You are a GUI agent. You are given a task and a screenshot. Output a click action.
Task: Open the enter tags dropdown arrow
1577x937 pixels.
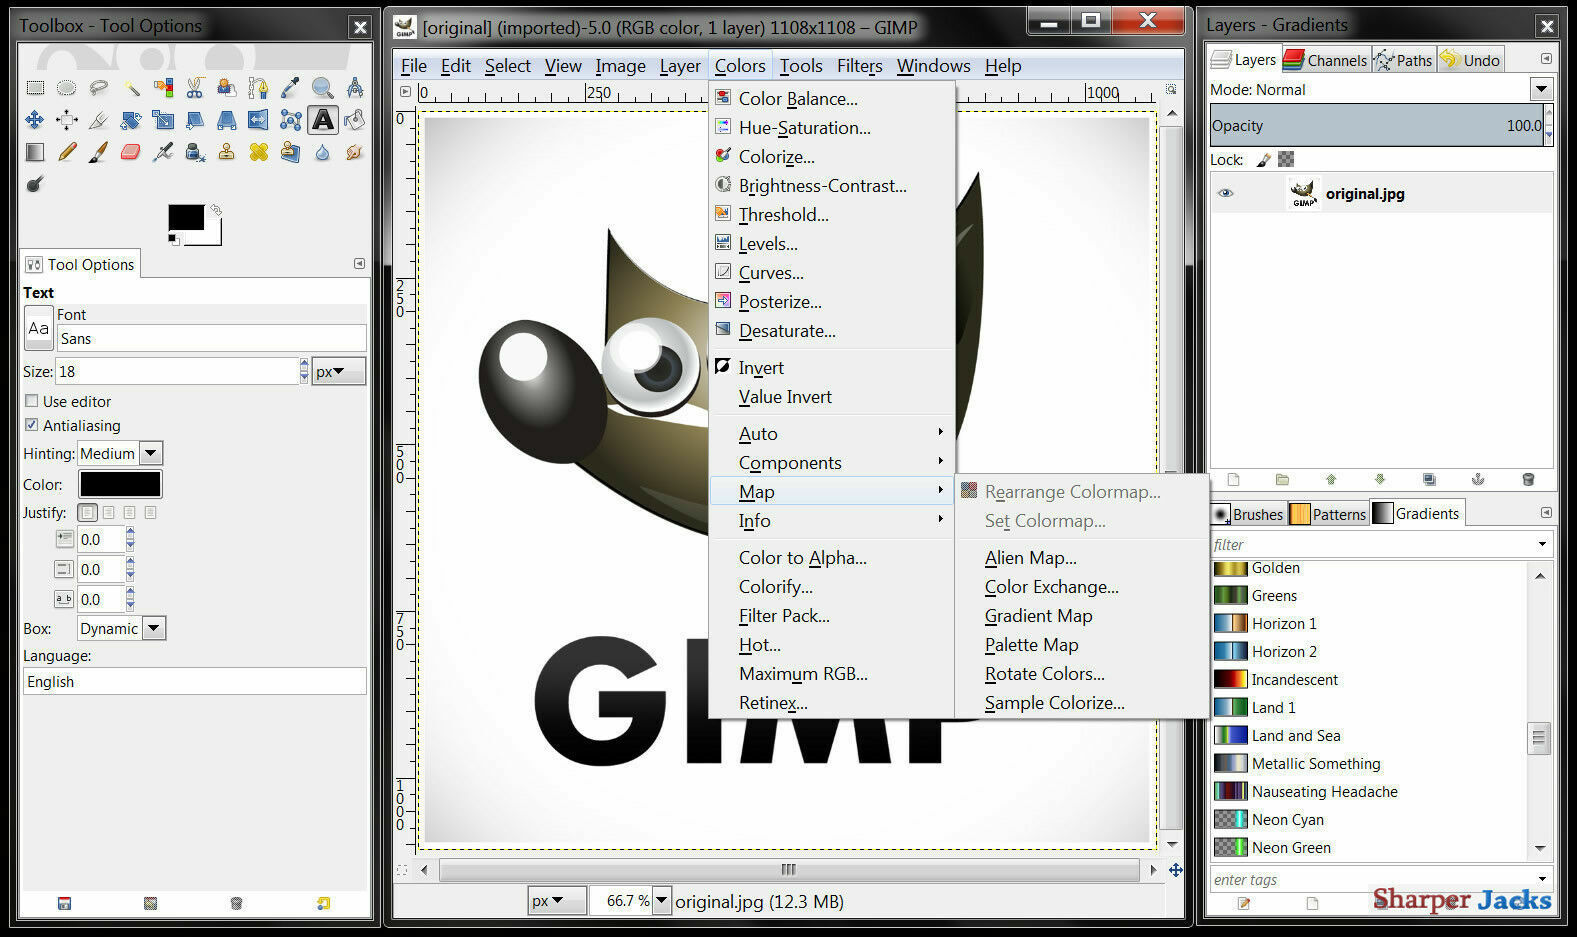[1542, 879]
